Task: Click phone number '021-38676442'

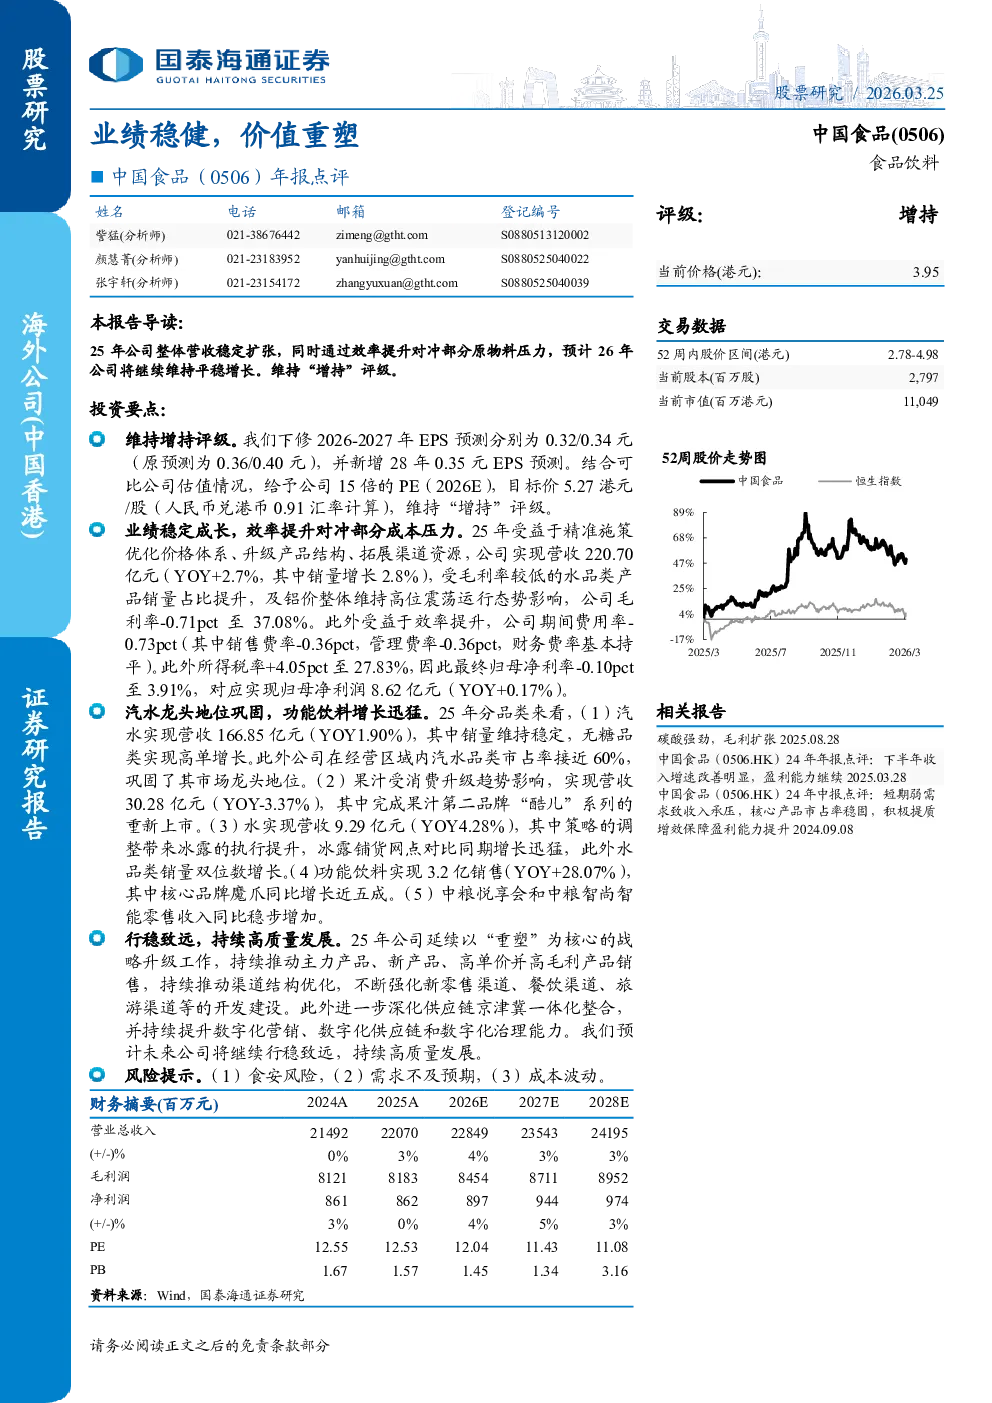Action: [x=263, y=236]
